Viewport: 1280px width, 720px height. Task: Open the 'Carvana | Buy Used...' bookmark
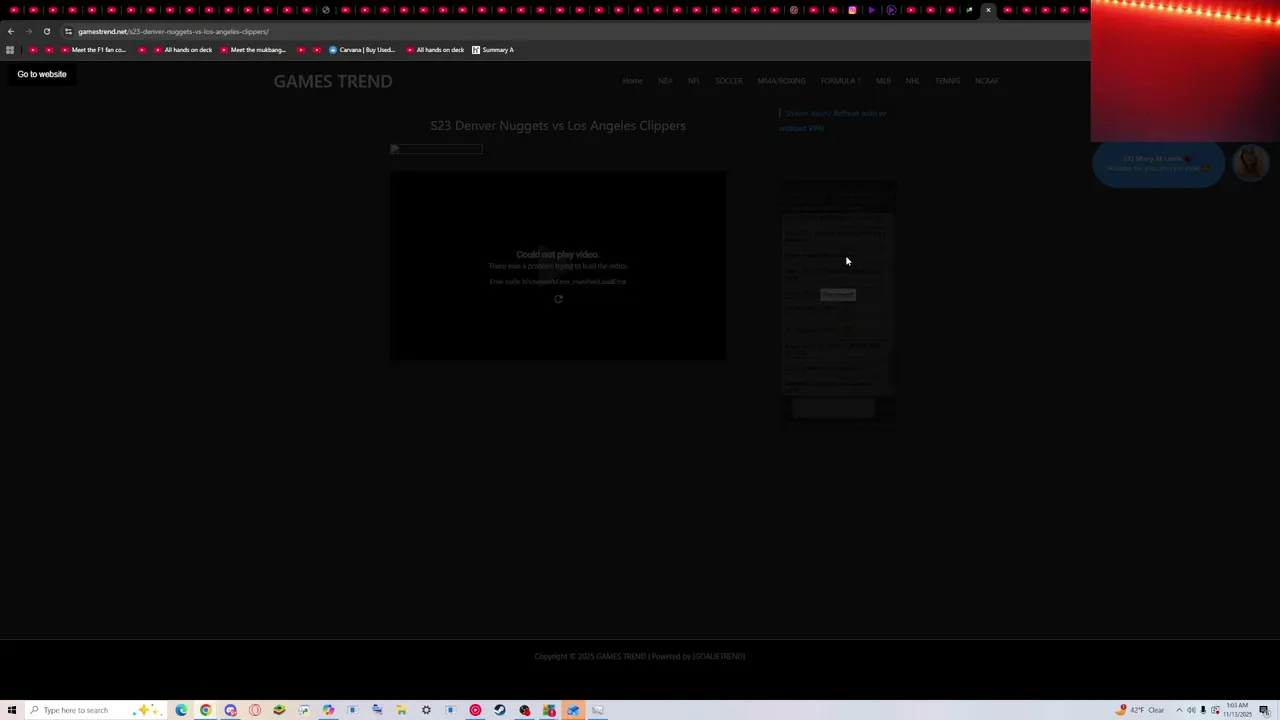(x=362, y=50)
